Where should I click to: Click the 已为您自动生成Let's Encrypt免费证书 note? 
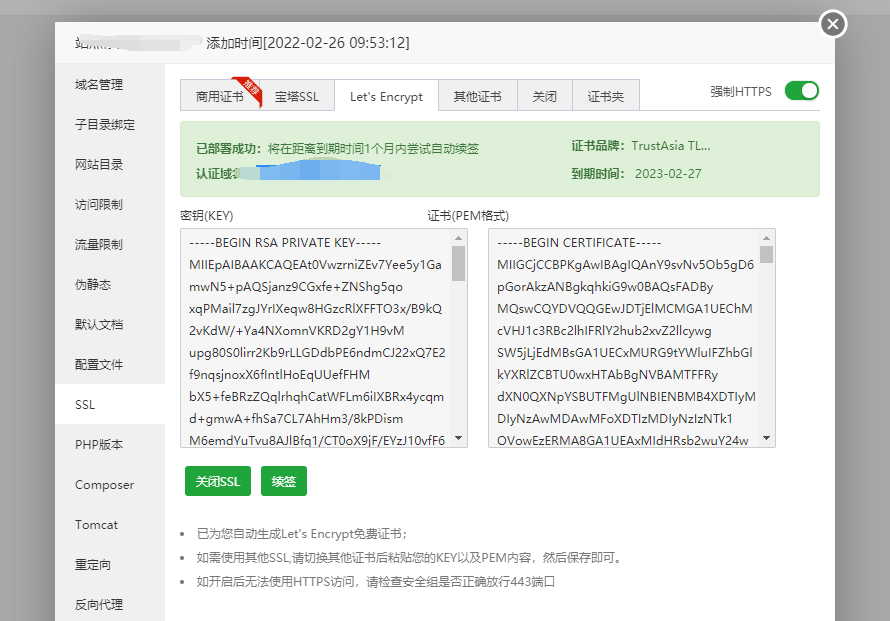click(301, 534)
